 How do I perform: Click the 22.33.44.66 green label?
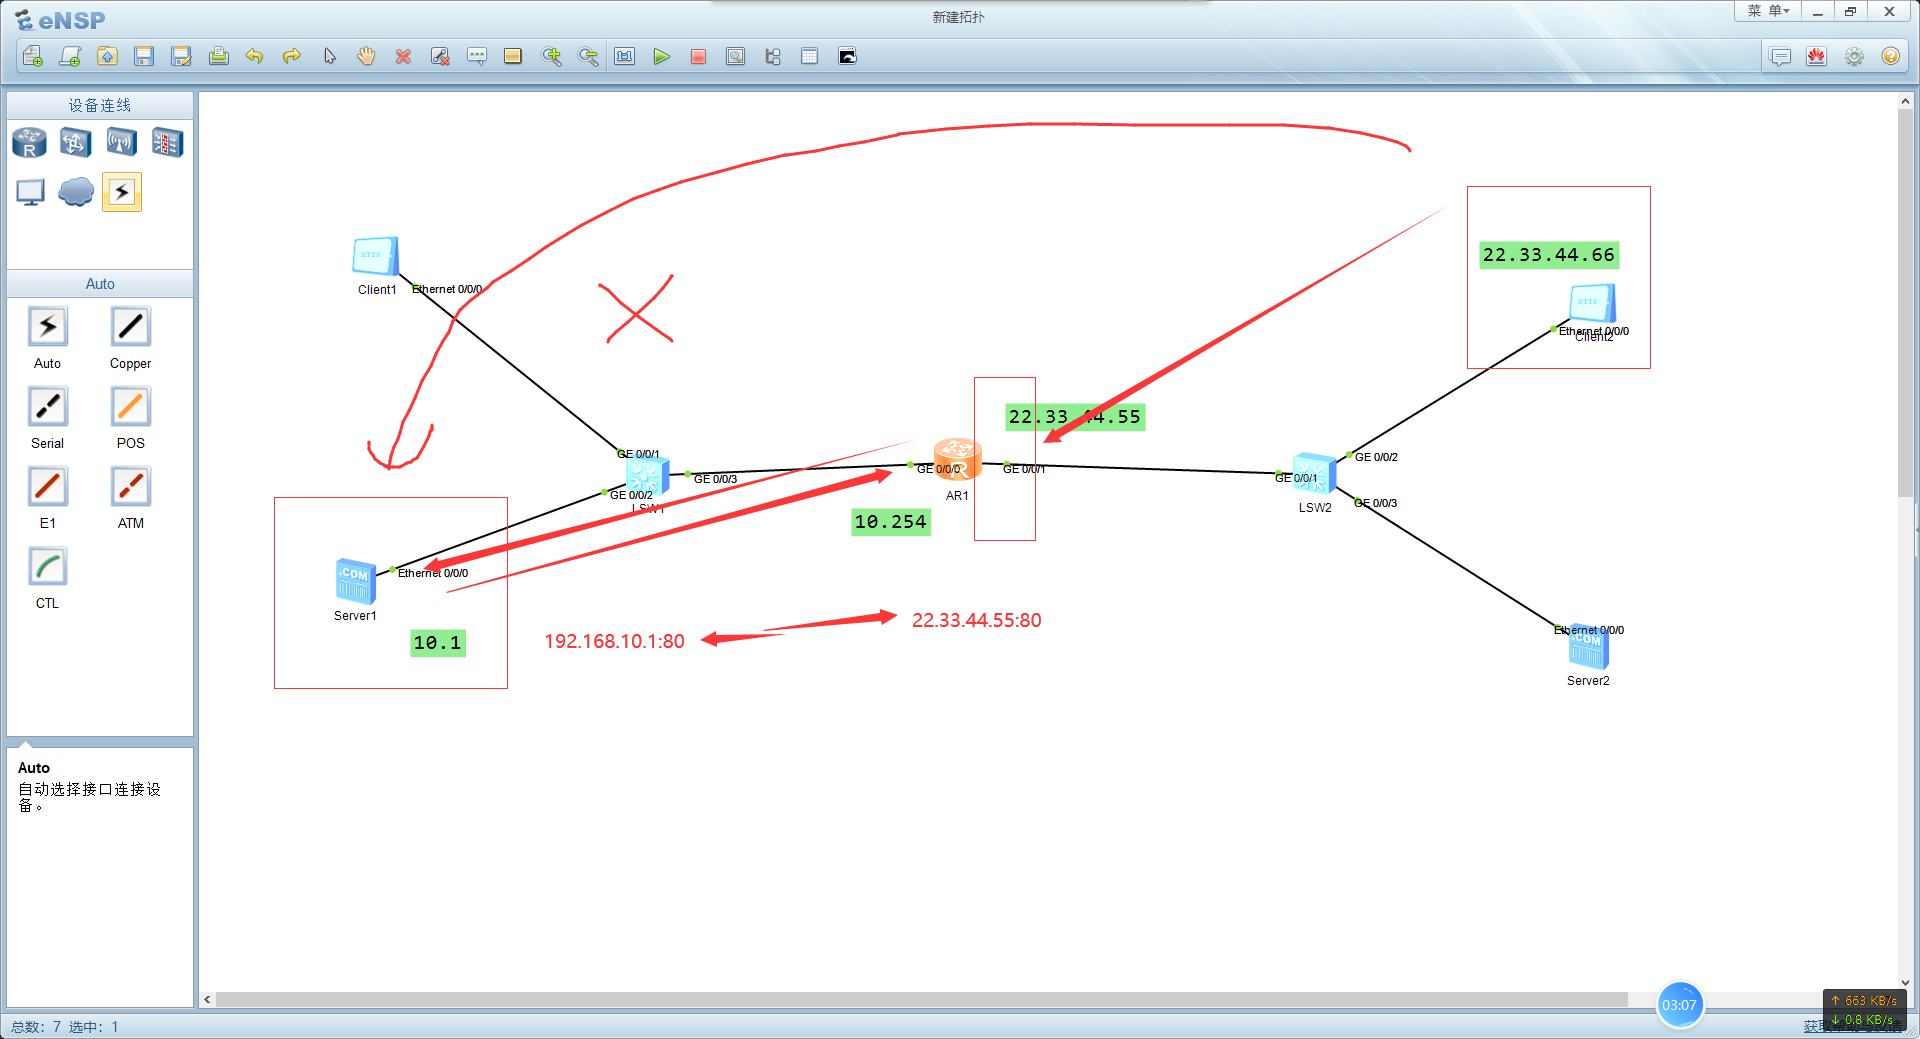[1548, 255]
